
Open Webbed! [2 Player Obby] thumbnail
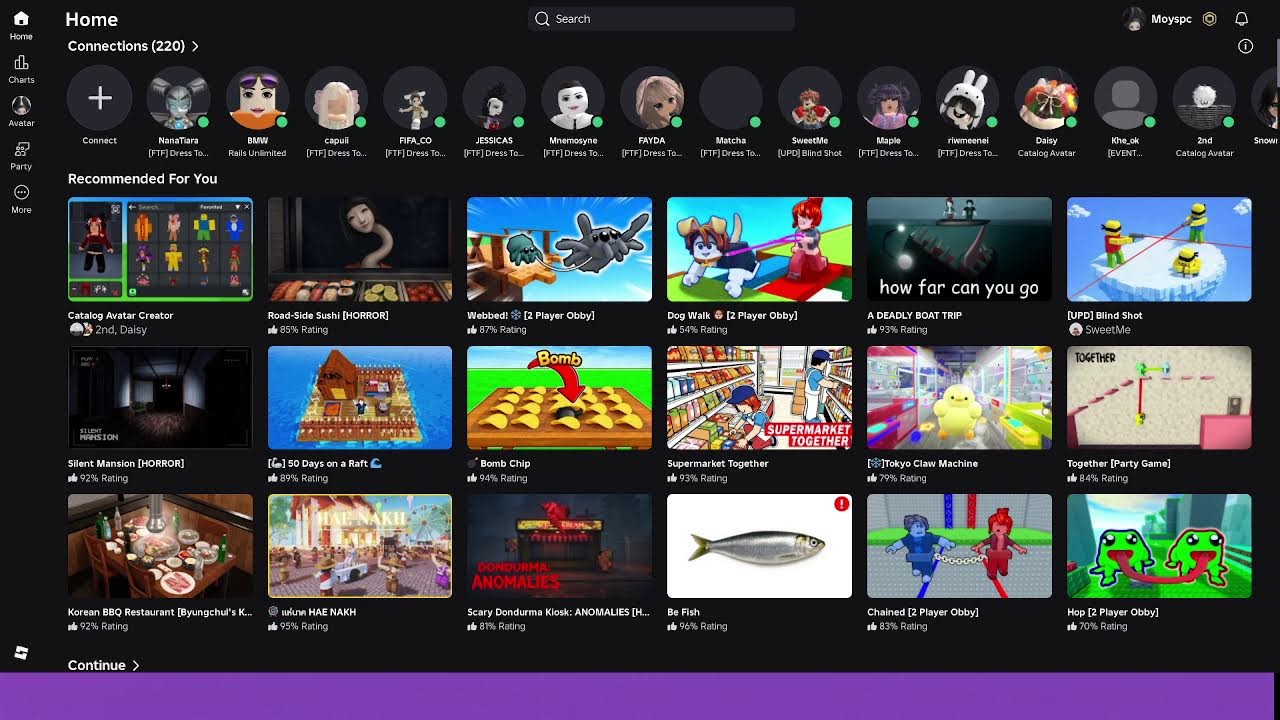[559, 249]
